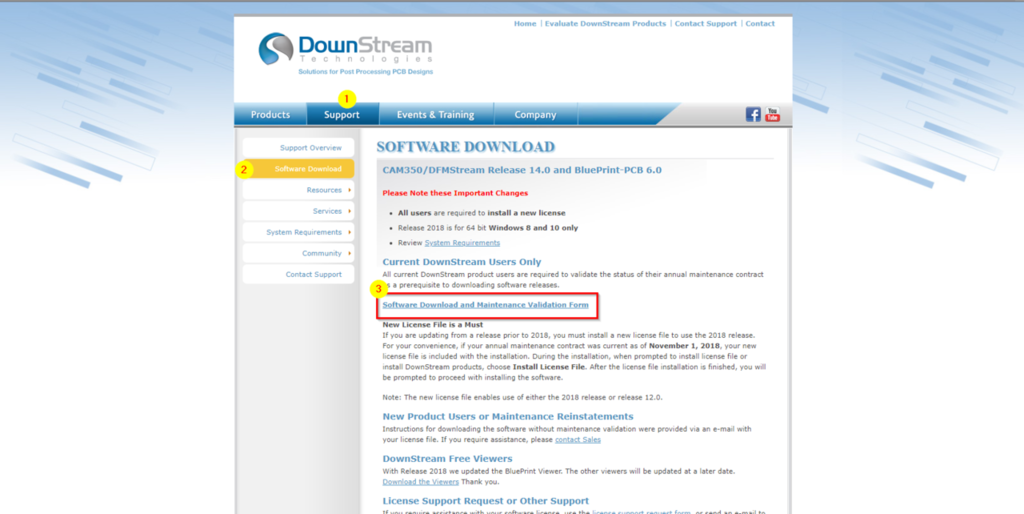
Task: Open the Company navigation tab
Action: (x=536, y=114)
